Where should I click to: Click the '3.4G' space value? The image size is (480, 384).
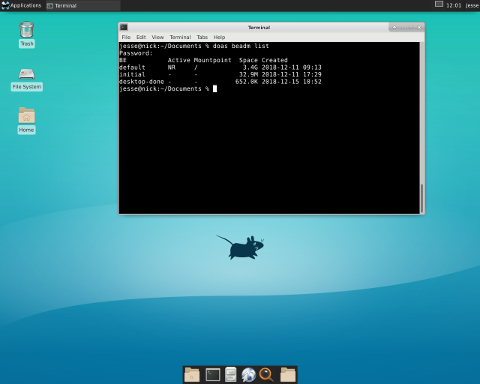(250, 67)
